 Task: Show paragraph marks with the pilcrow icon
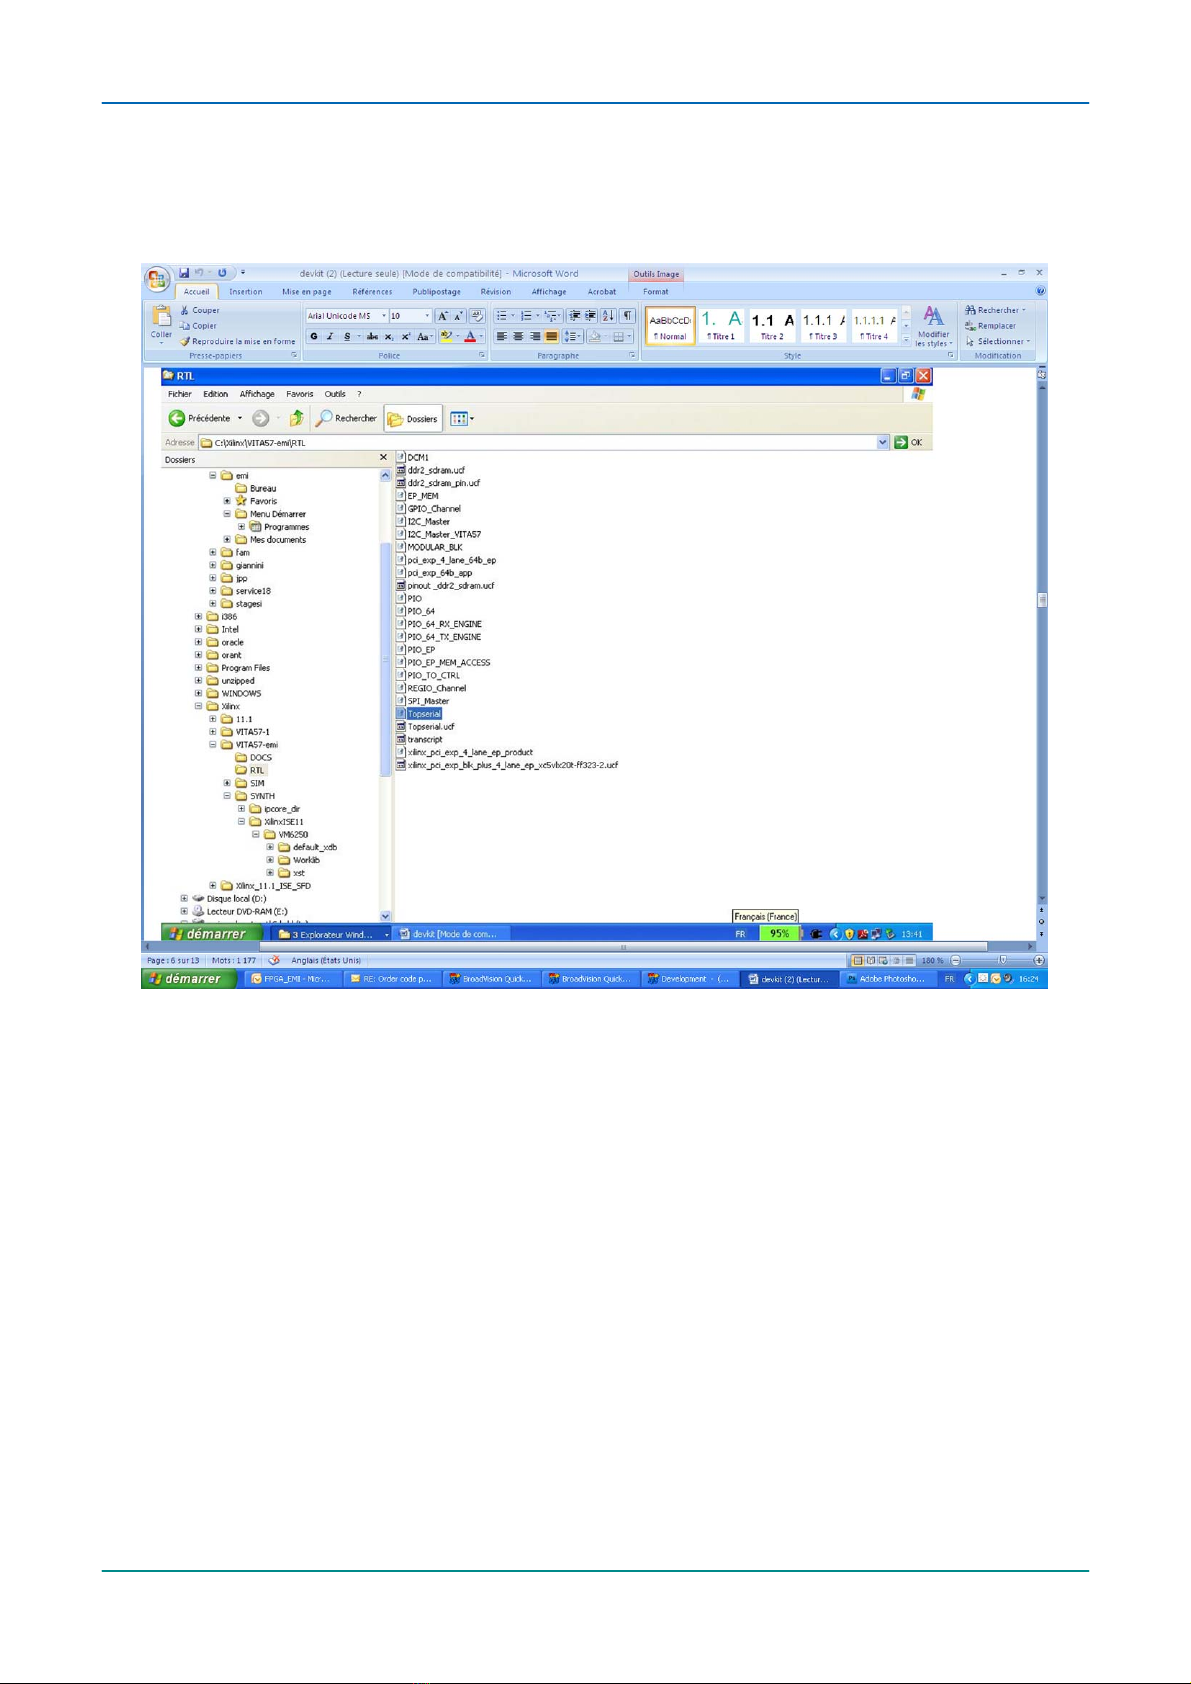pyautogui.click(x=627, y=316)
